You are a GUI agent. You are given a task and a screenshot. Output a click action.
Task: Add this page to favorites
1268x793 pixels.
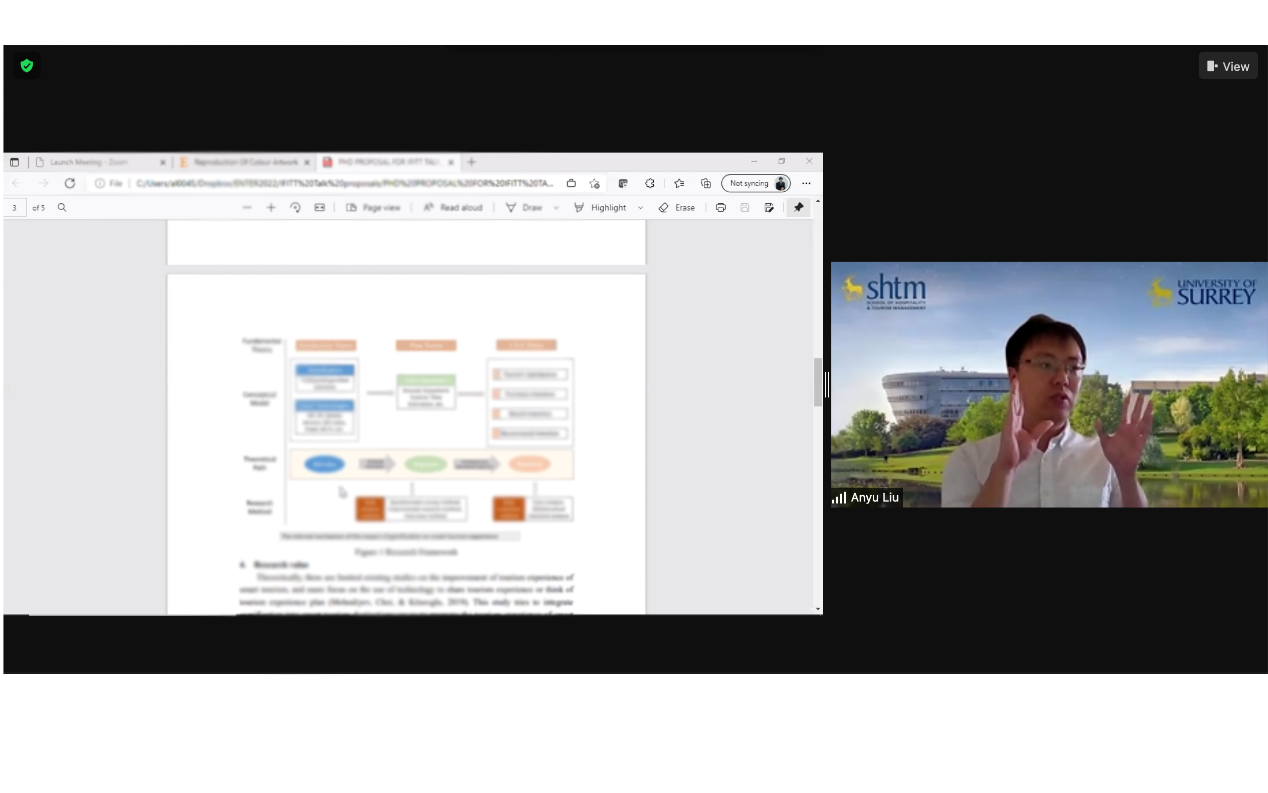[x=595, y=183]
